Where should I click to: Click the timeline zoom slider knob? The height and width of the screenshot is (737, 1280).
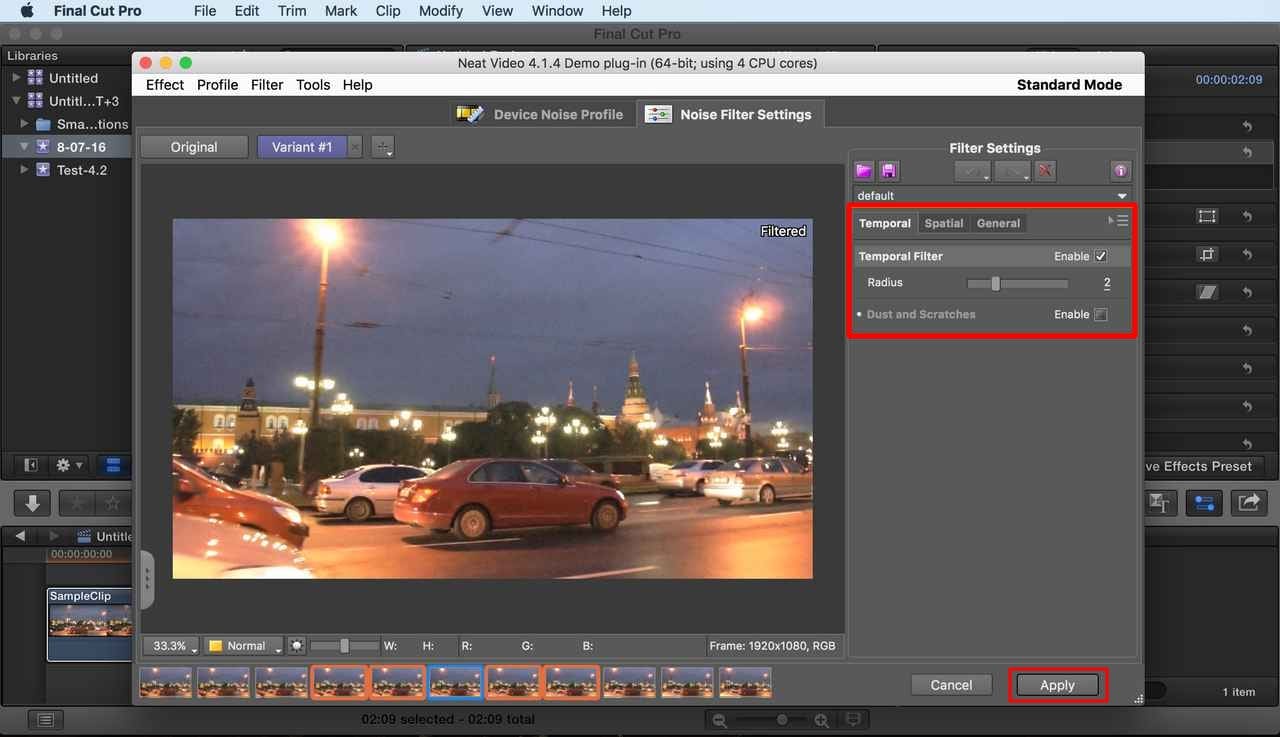[782, 720]
